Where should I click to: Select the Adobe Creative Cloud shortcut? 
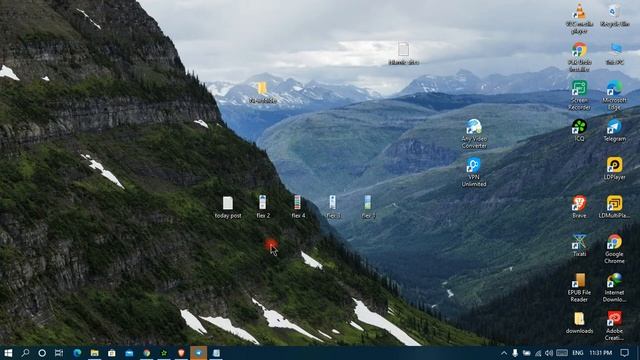click(614, 326)
